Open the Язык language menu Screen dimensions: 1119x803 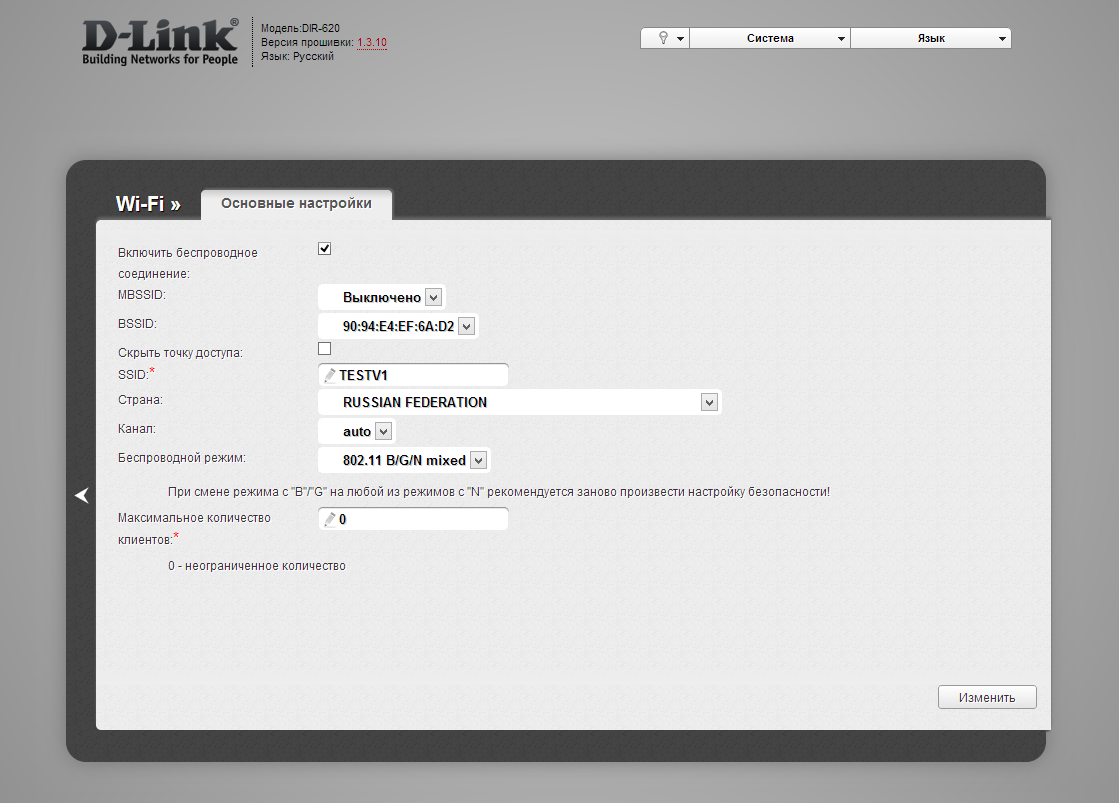tap(931, 38)
